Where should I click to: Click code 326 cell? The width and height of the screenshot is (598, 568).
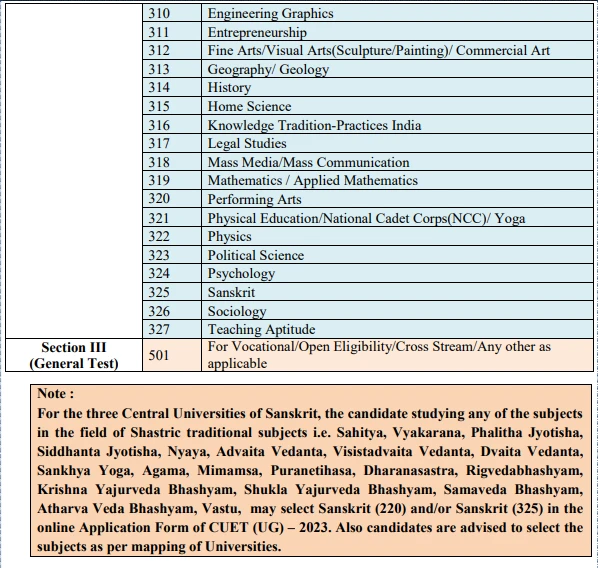pos(172,311)
